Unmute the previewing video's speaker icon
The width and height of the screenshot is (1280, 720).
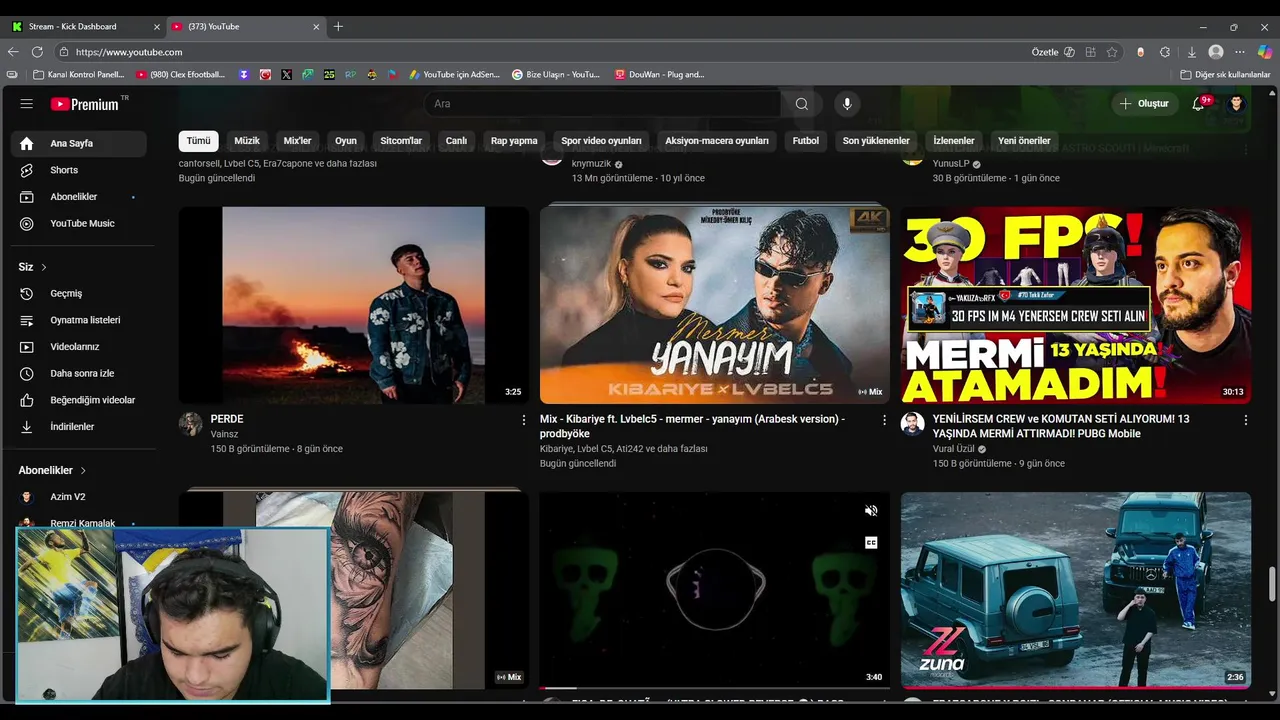871,511
